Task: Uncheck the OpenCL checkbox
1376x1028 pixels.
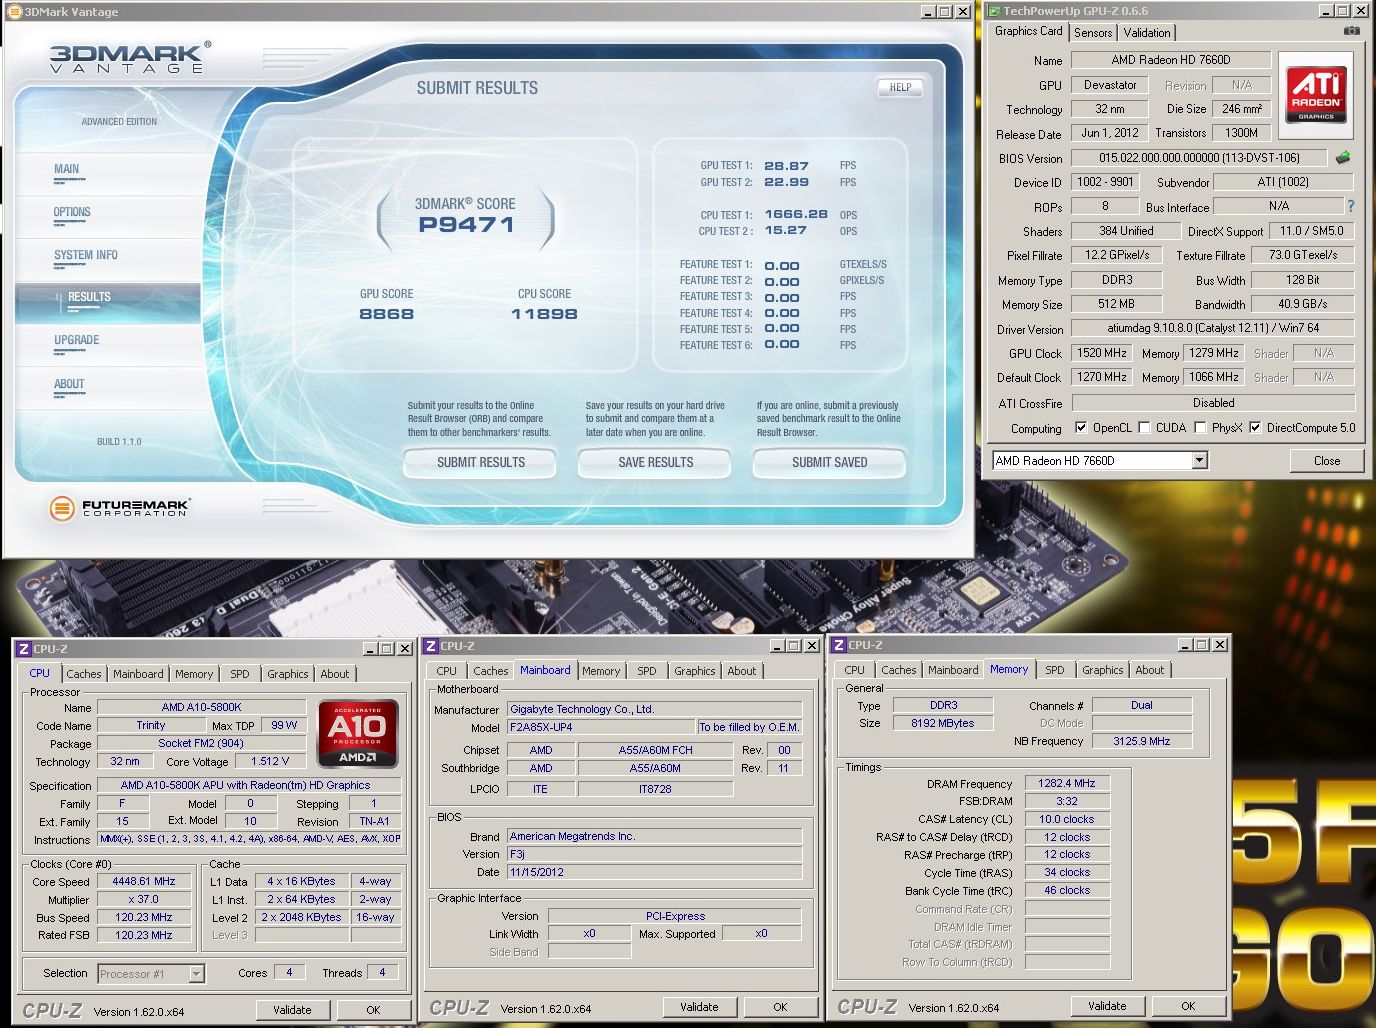Action: [x=1080, y=428]
